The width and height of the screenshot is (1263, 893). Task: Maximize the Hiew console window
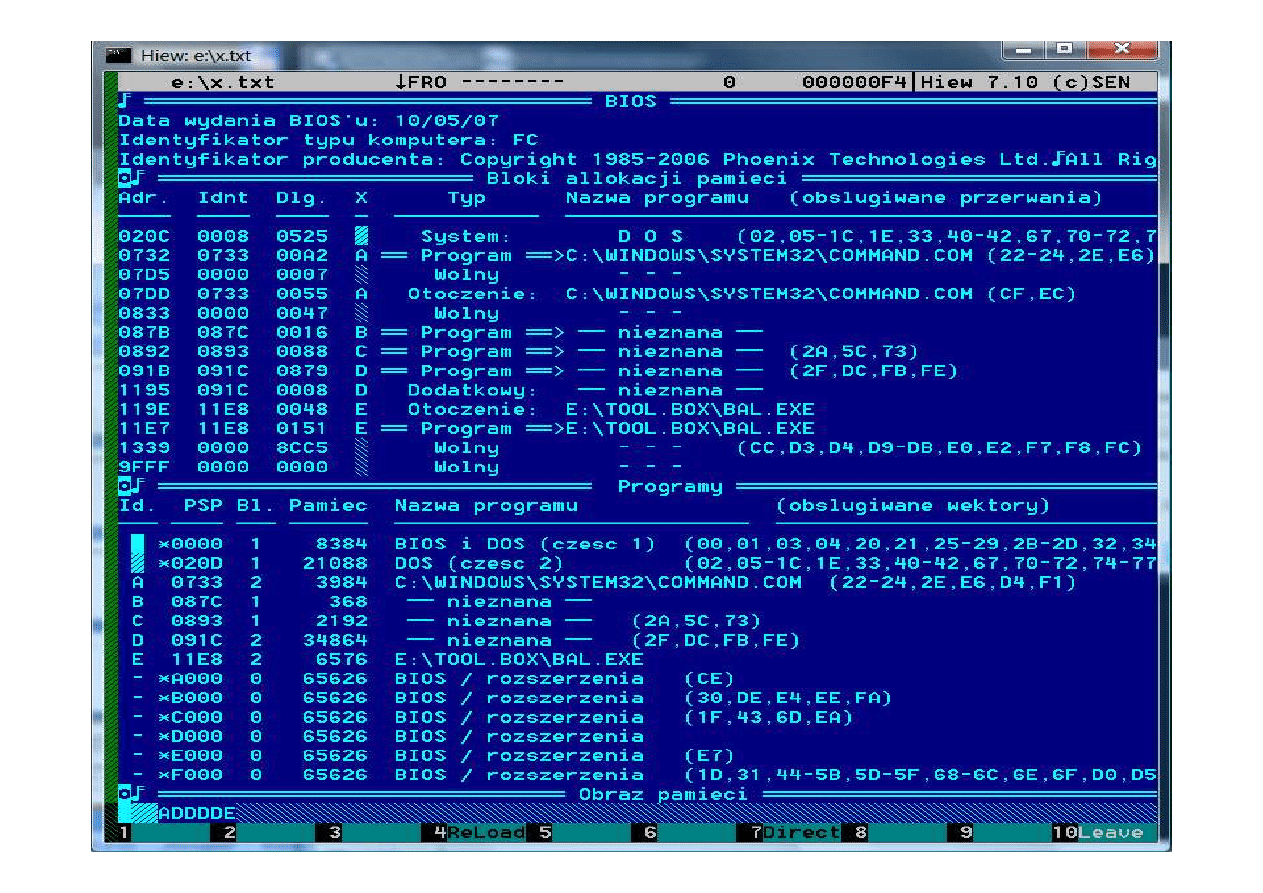1064,49
